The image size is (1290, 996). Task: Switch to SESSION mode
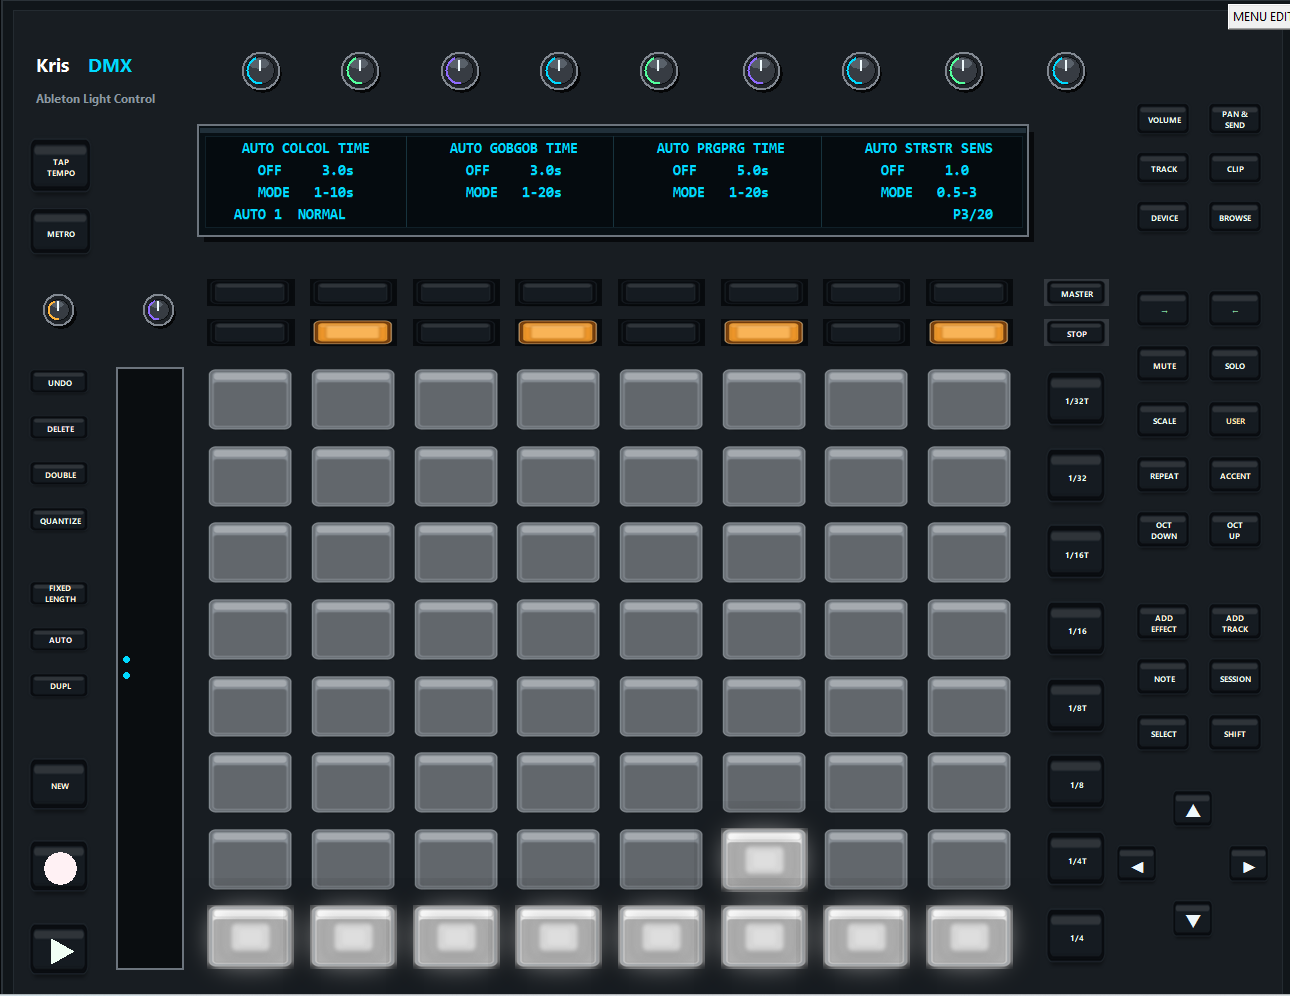pyautogui.click(x=1235, y=679)
